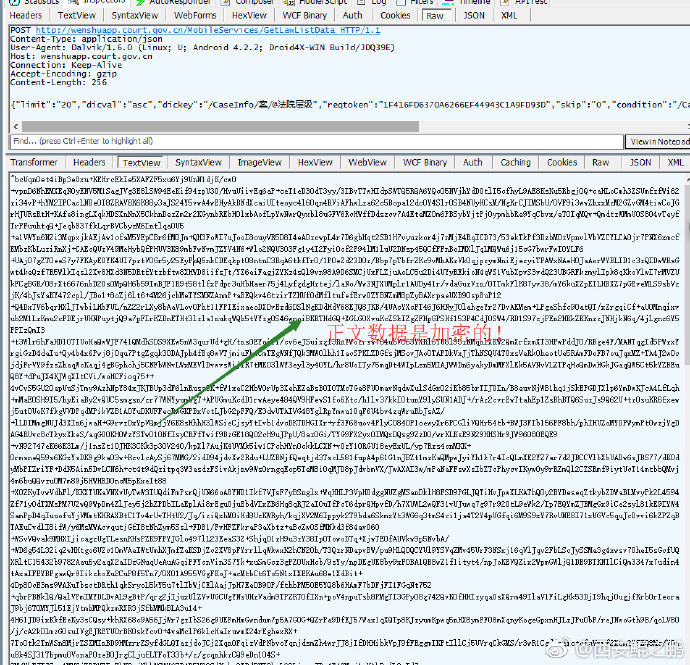The width and height of the screenshot is (690, 665).
Task: Select the request Raw tab
Action: tap(435, 16)
